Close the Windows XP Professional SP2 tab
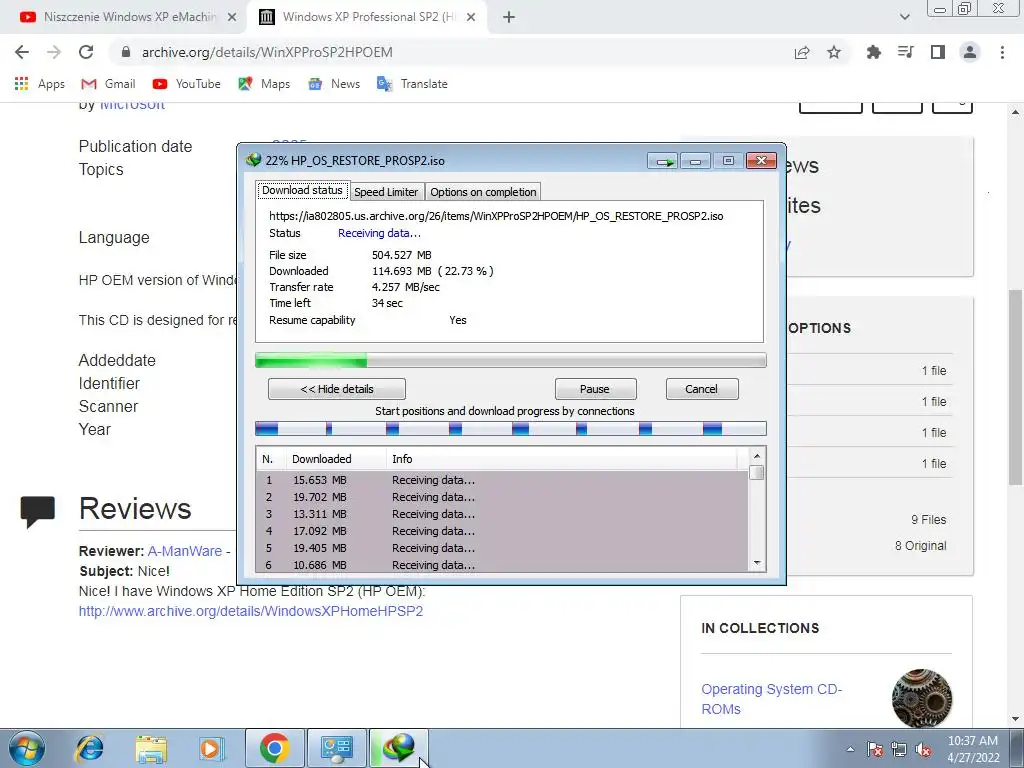This screenshot has height=768, width=1024. (471, 17)
